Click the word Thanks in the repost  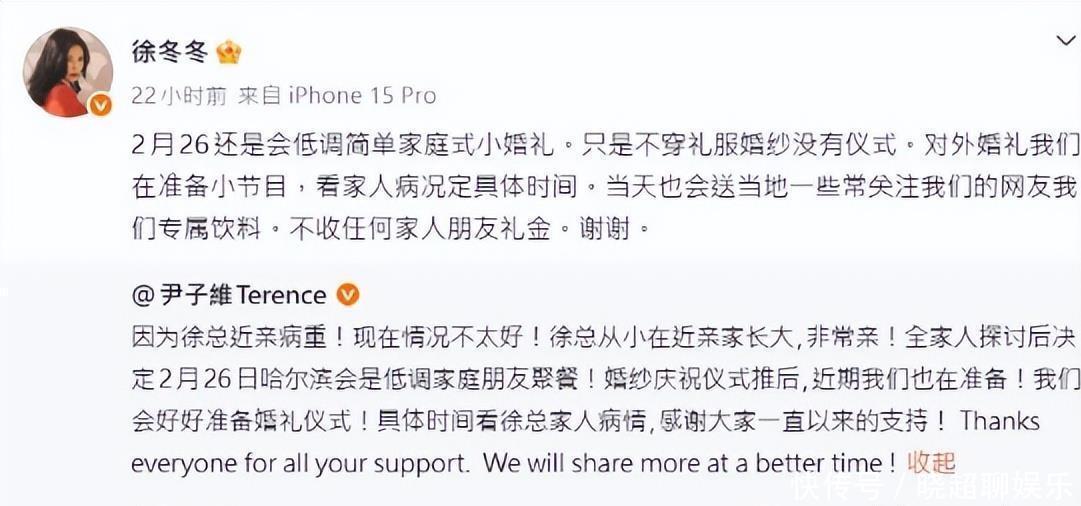(1000, 421)
